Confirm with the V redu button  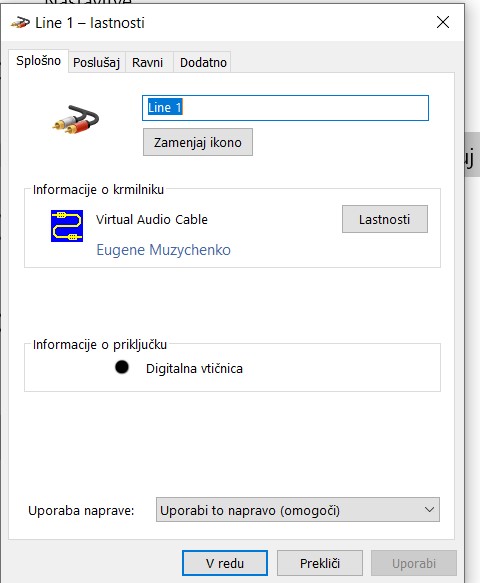tap(225, 563)
